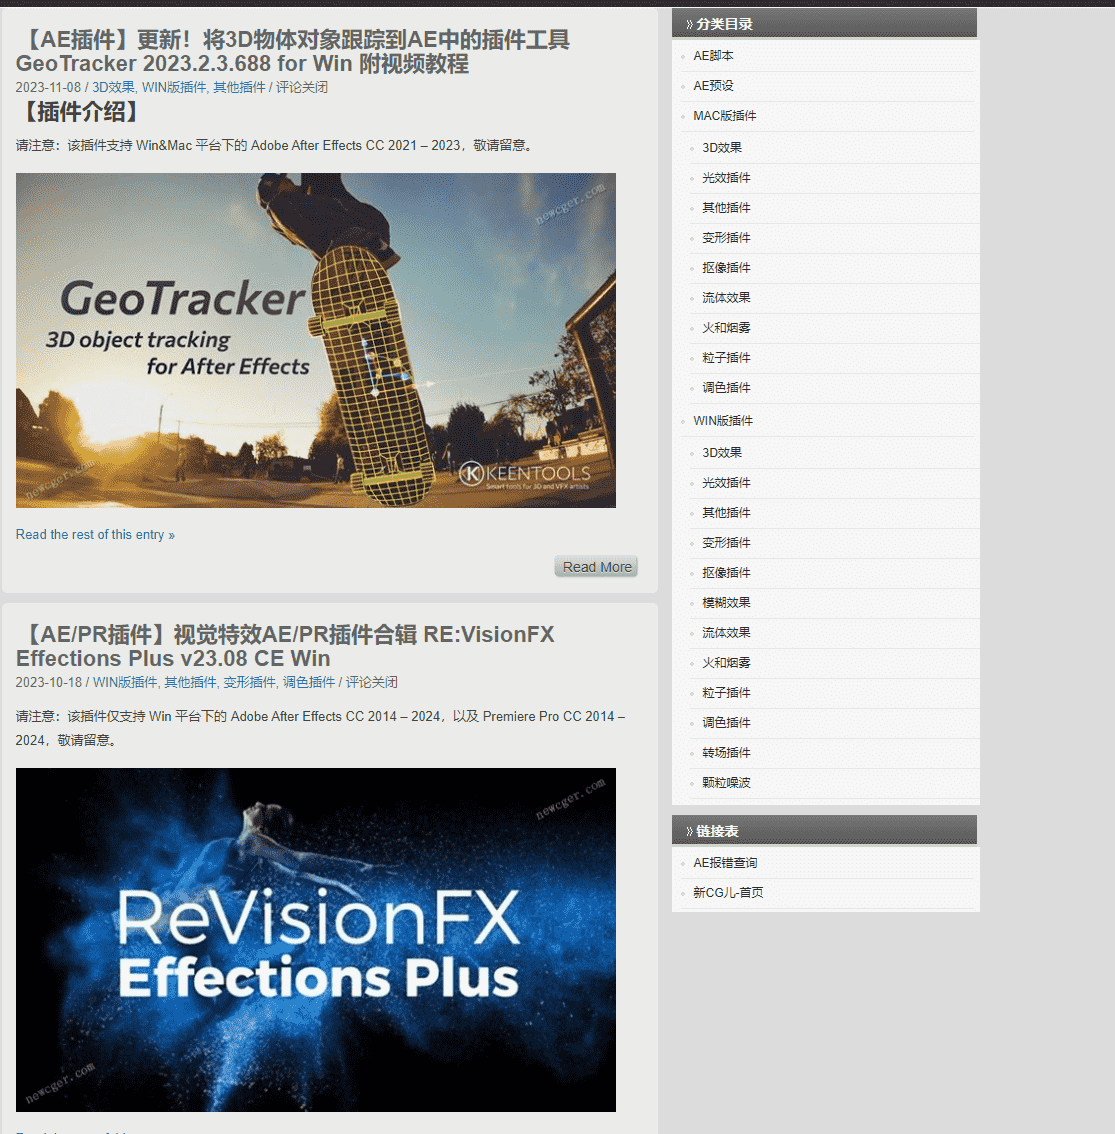Open 调色插件 under WIN版插件

pos(726,723)
